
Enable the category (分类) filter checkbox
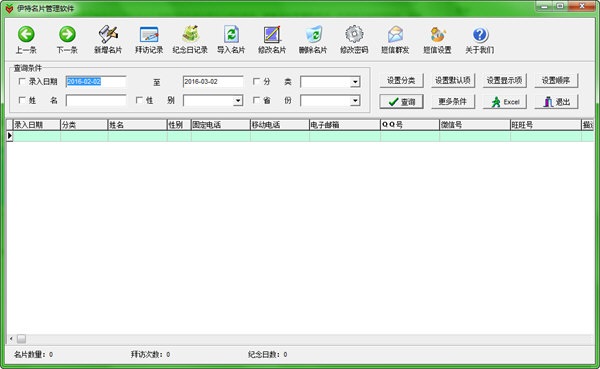click(x=256, y=81)
